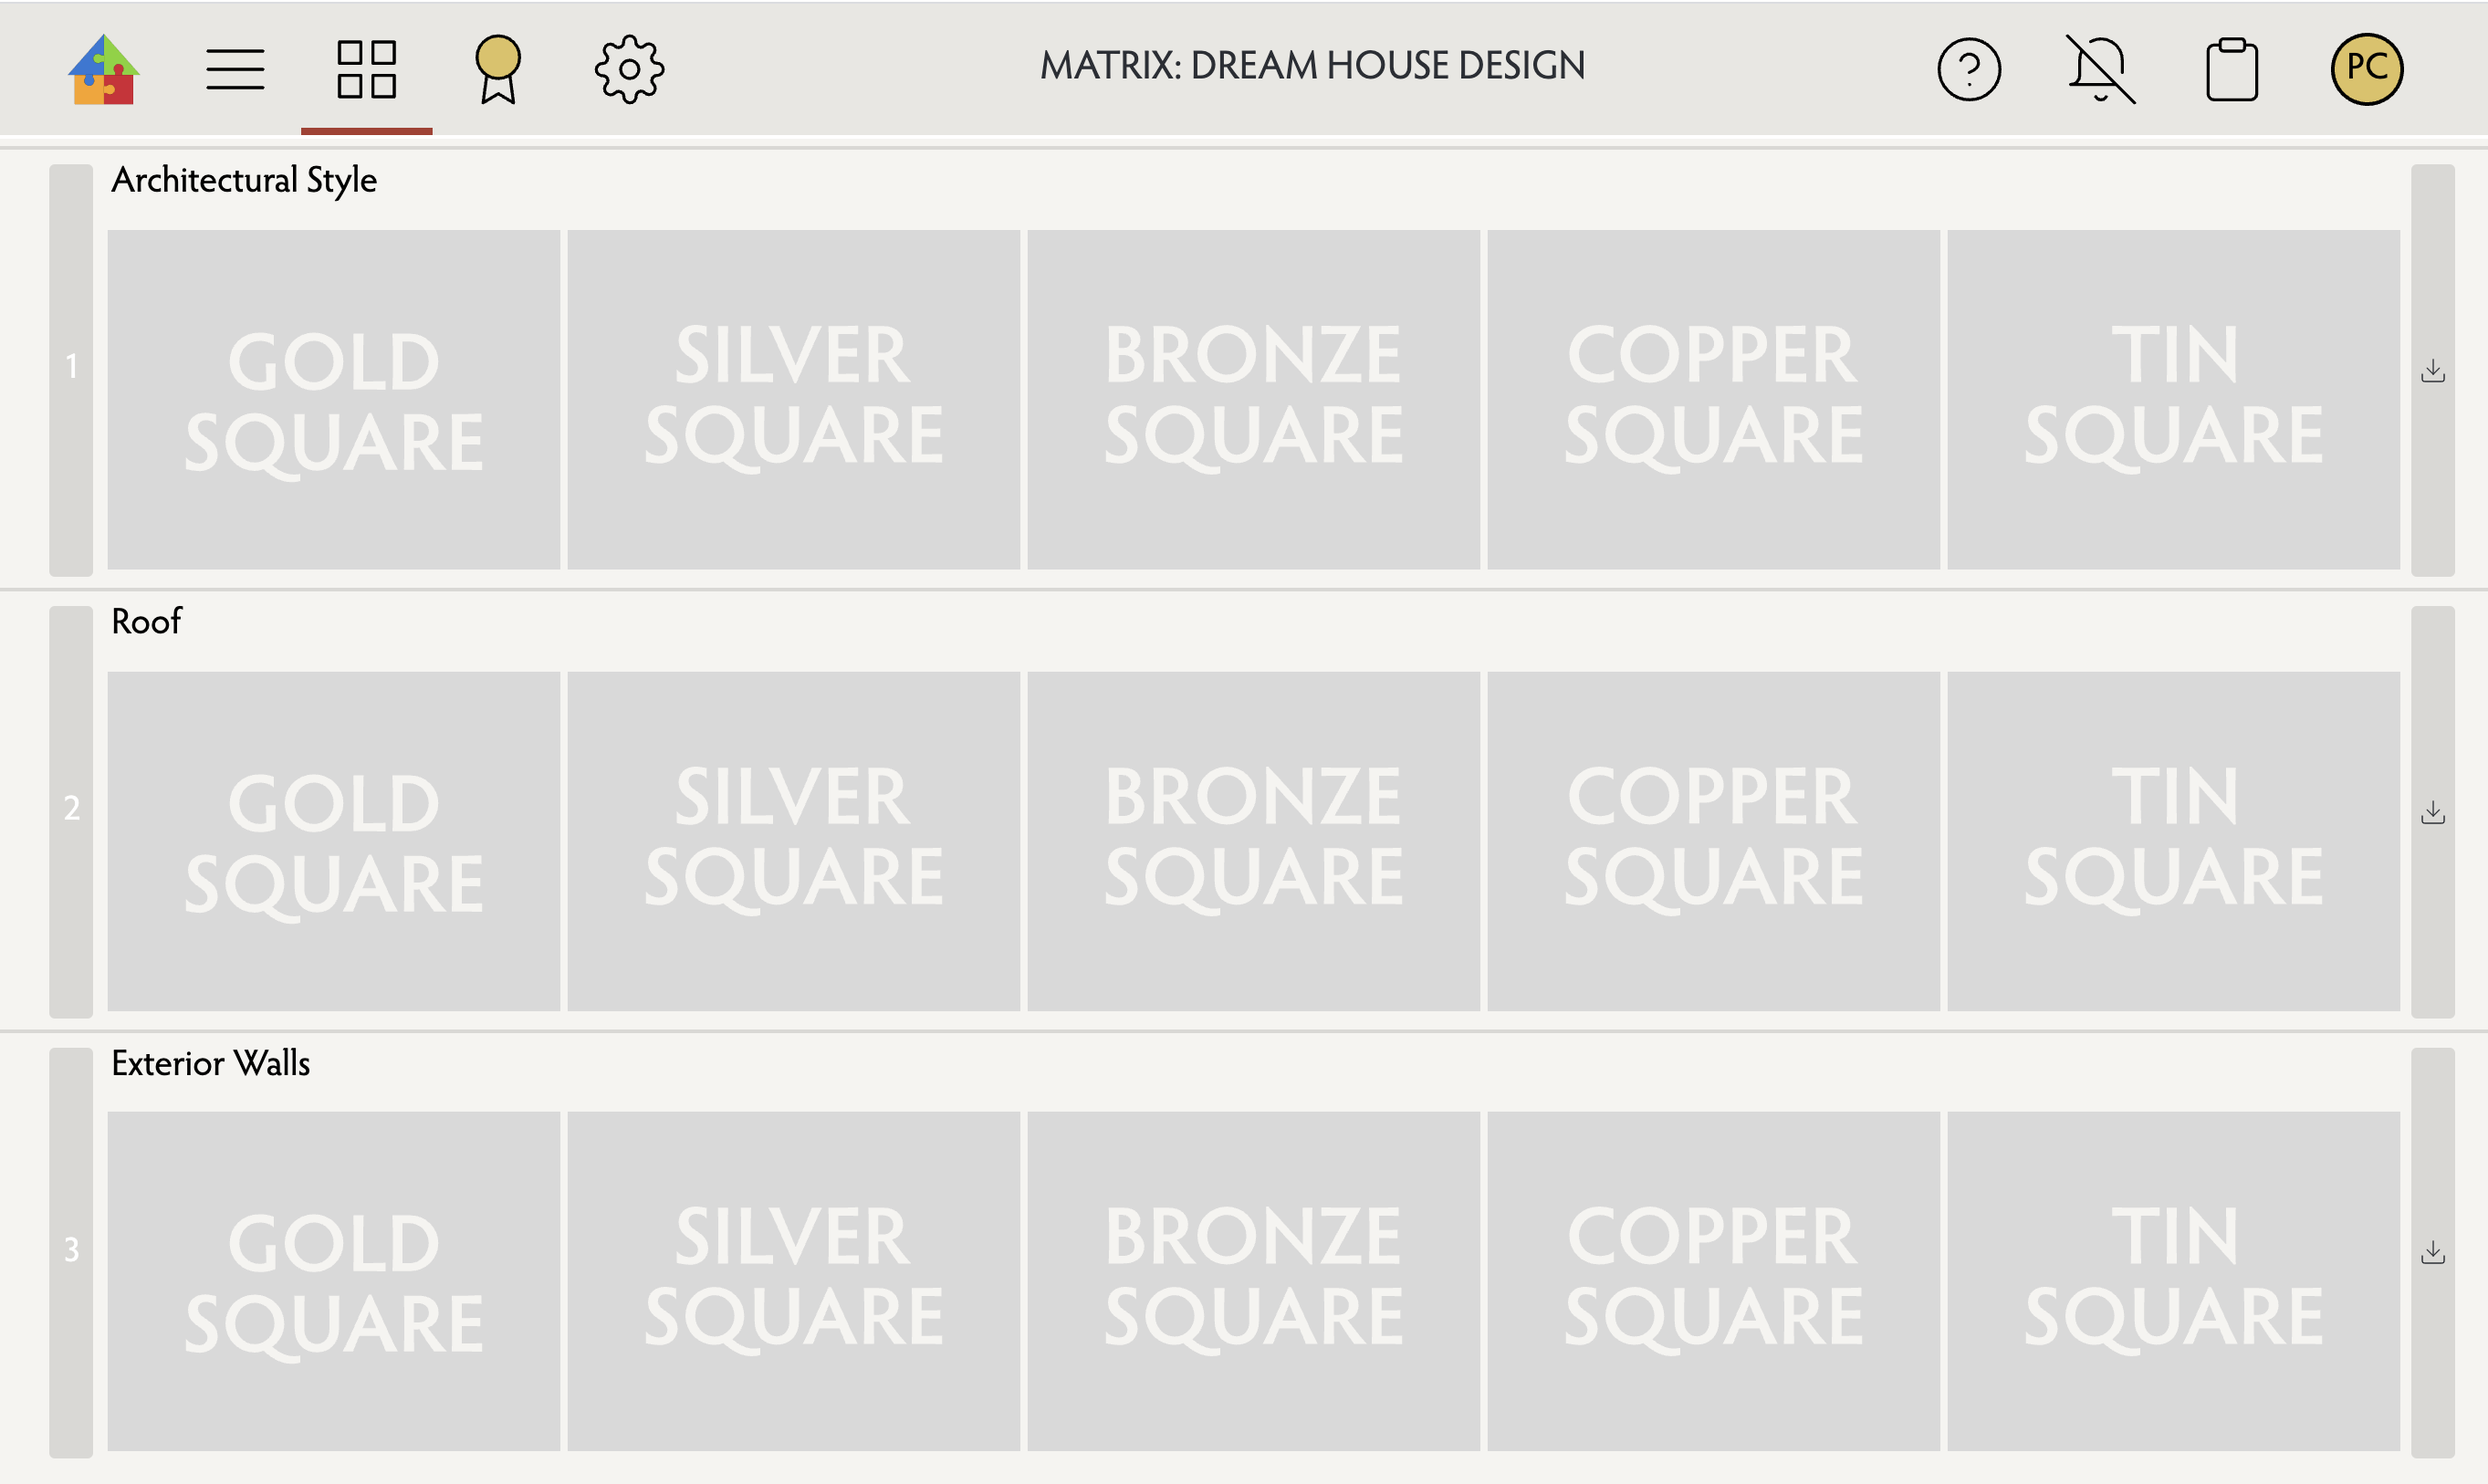2488x1484 pixels.
Task: Open the settings gear
Action: click(x=629, y=69)
